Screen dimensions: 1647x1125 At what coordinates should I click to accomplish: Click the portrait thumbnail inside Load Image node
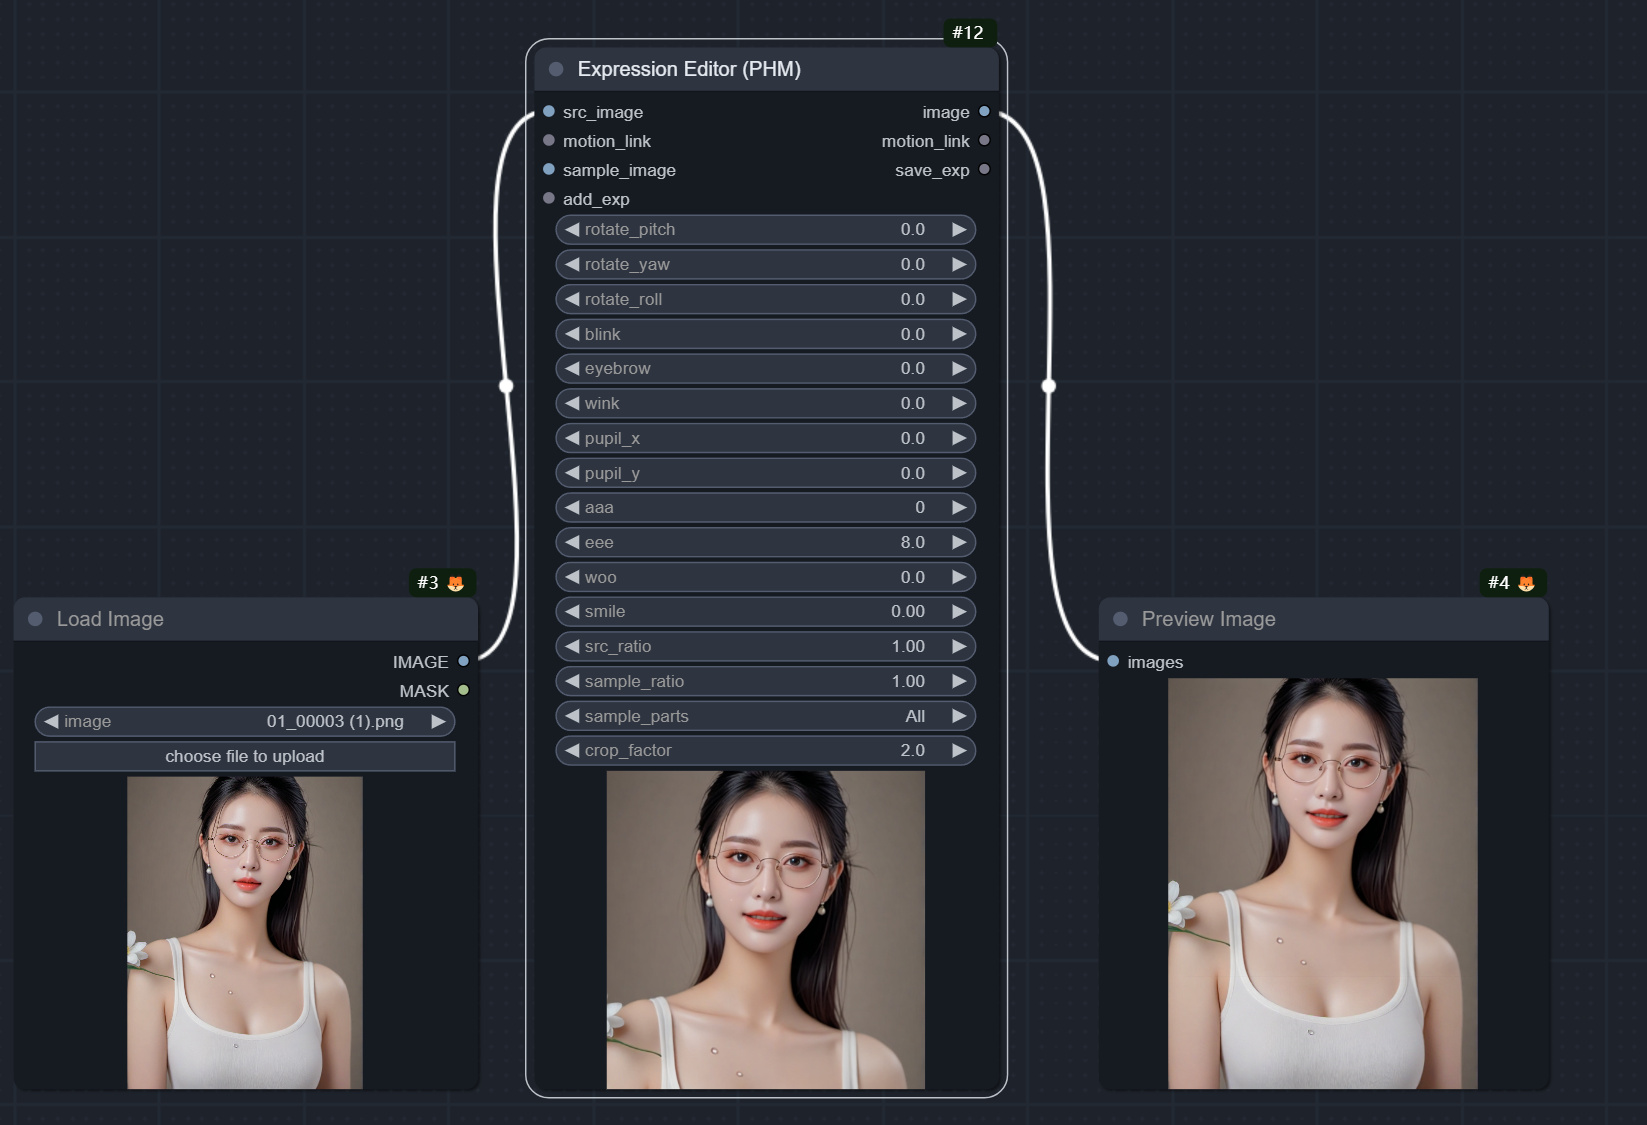(245, 932)
